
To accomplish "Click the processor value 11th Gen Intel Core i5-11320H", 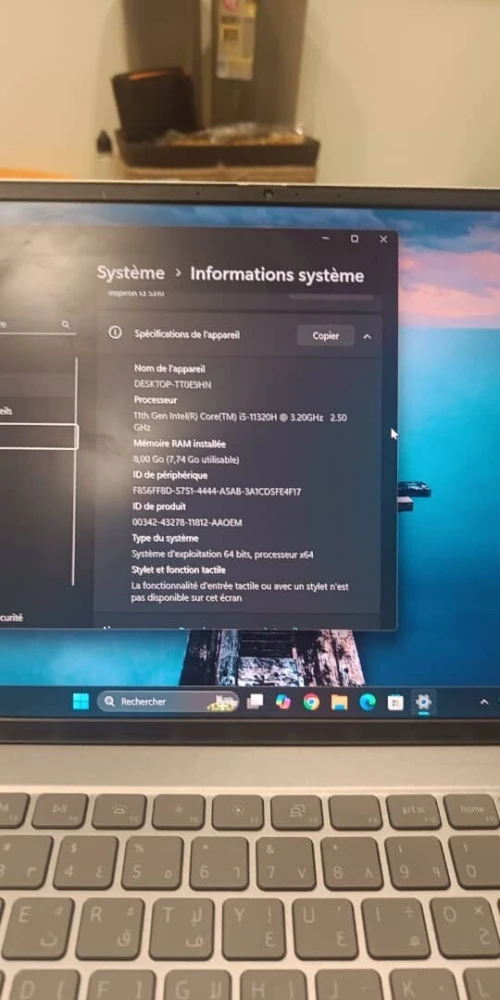I will point(240,422).
